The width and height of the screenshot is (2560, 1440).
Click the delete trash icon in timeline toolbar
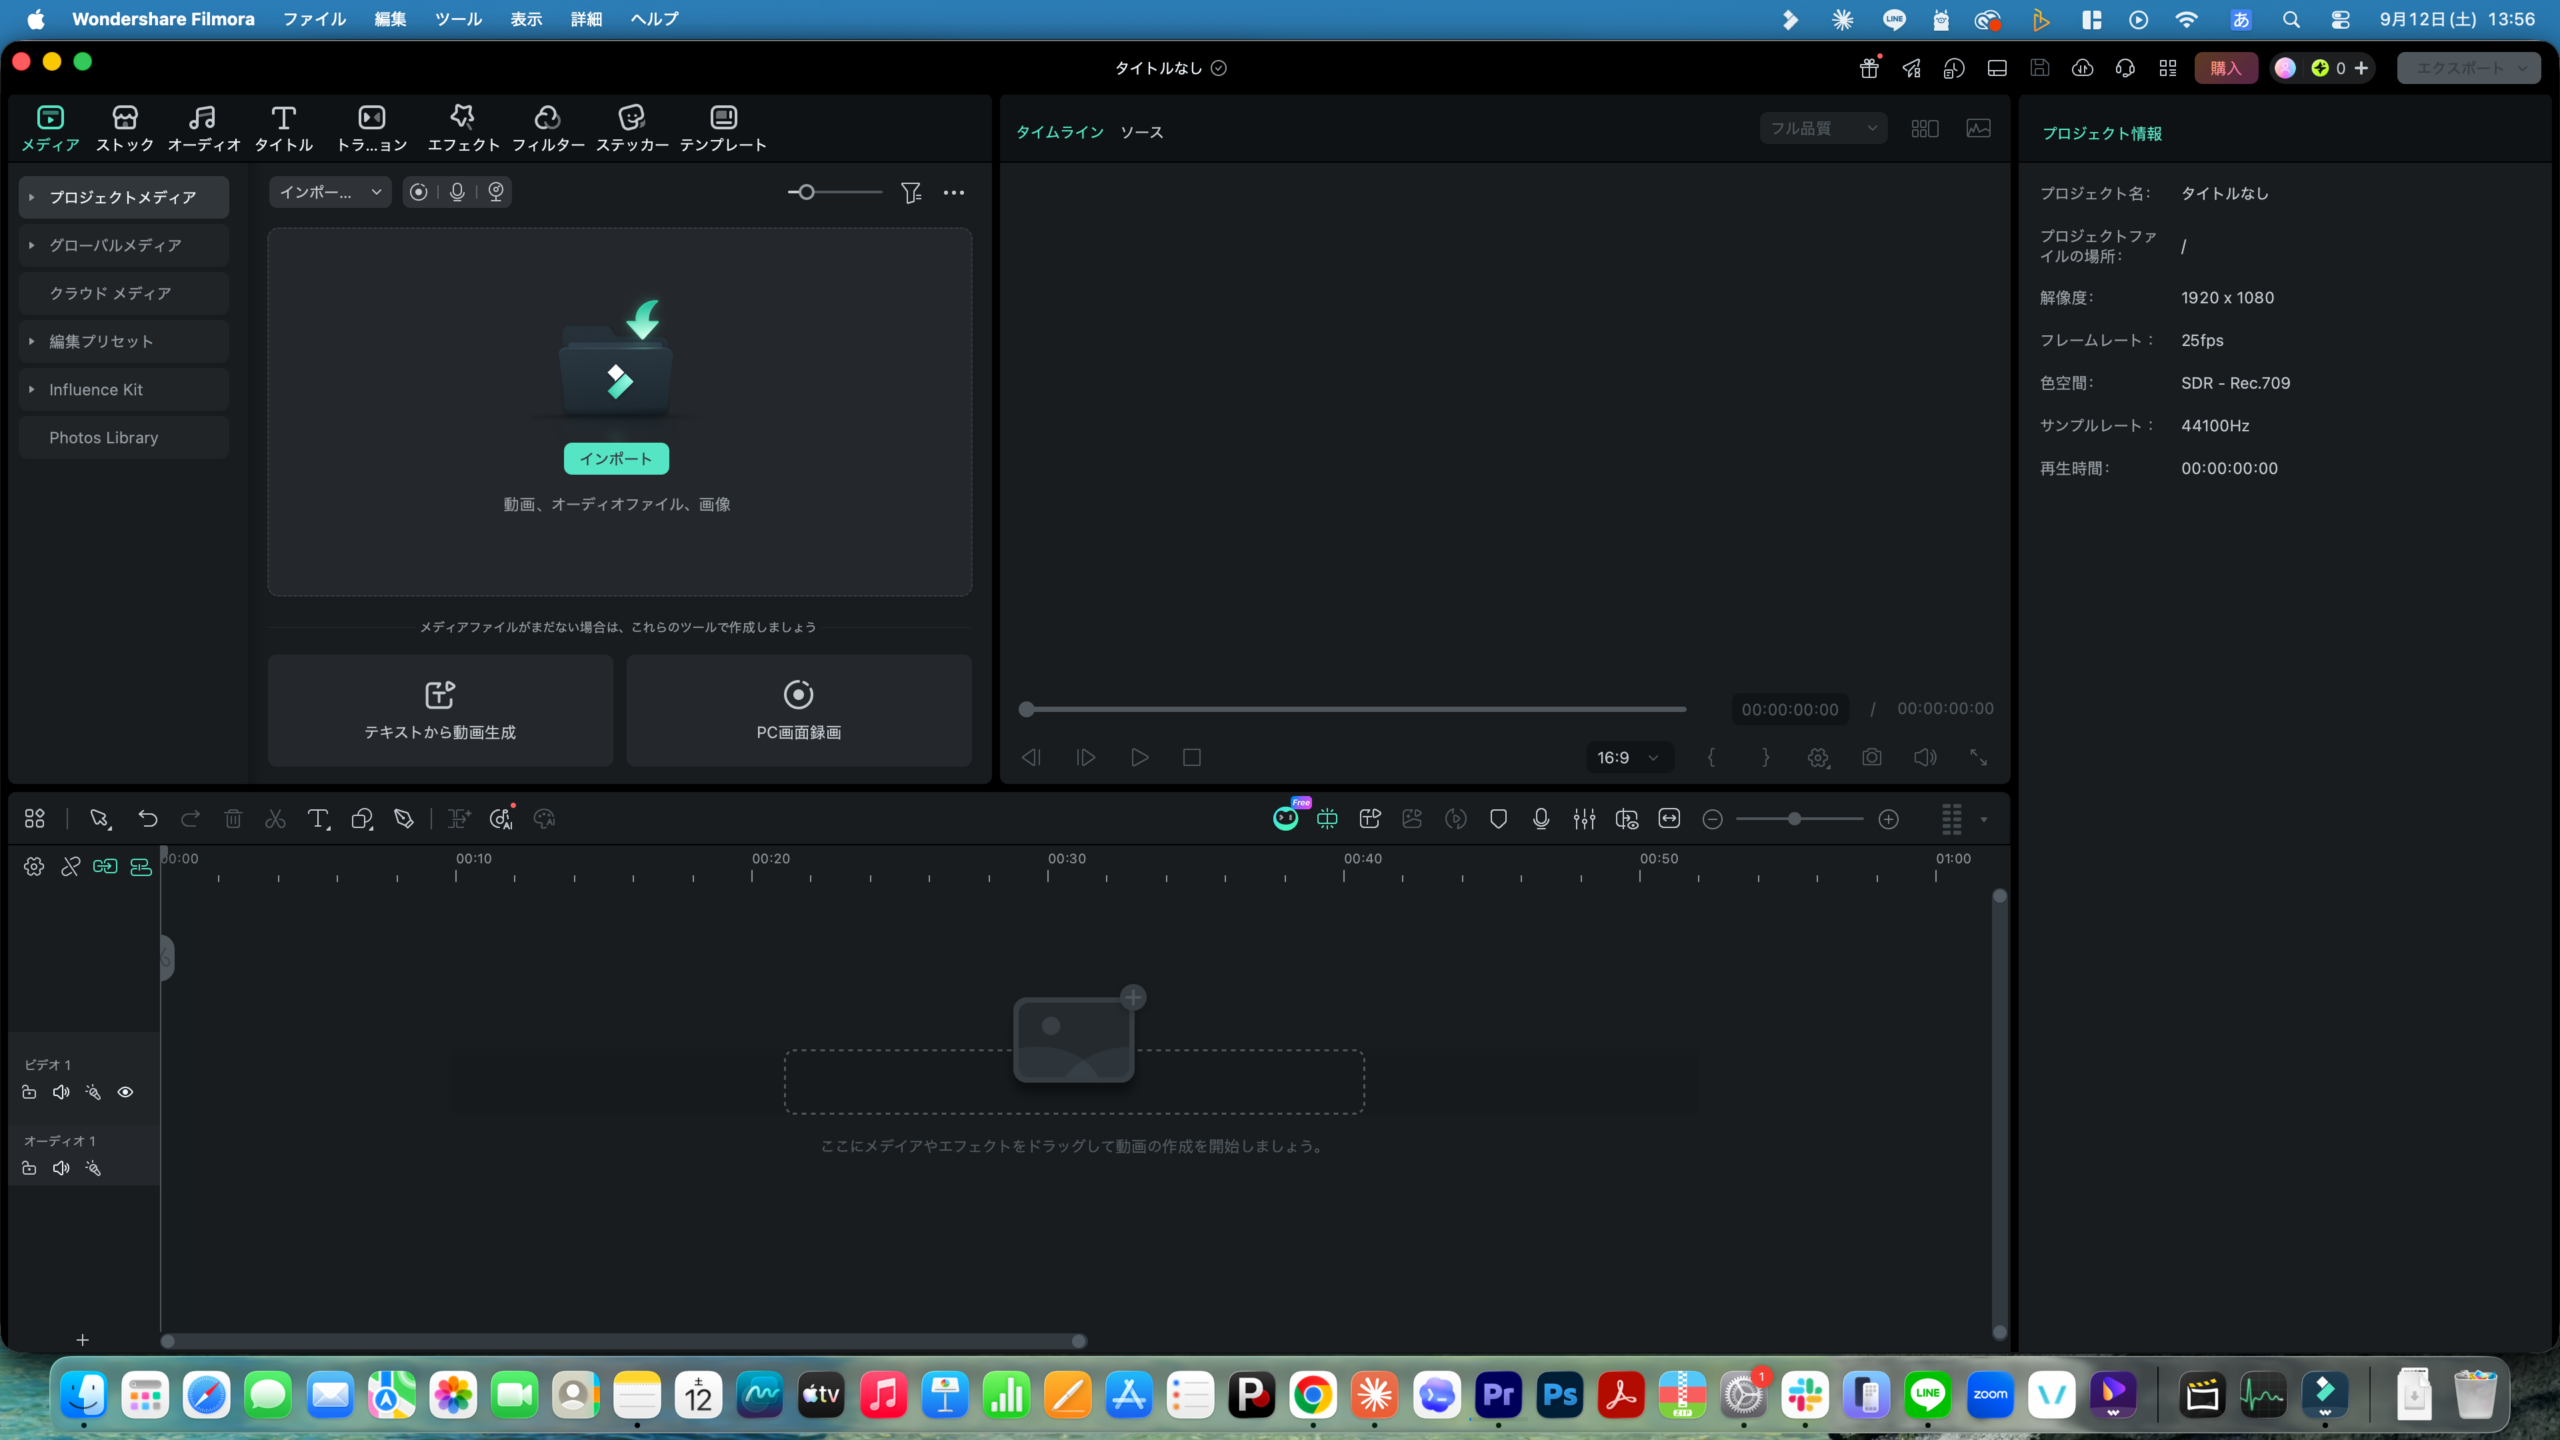point(233,819)
